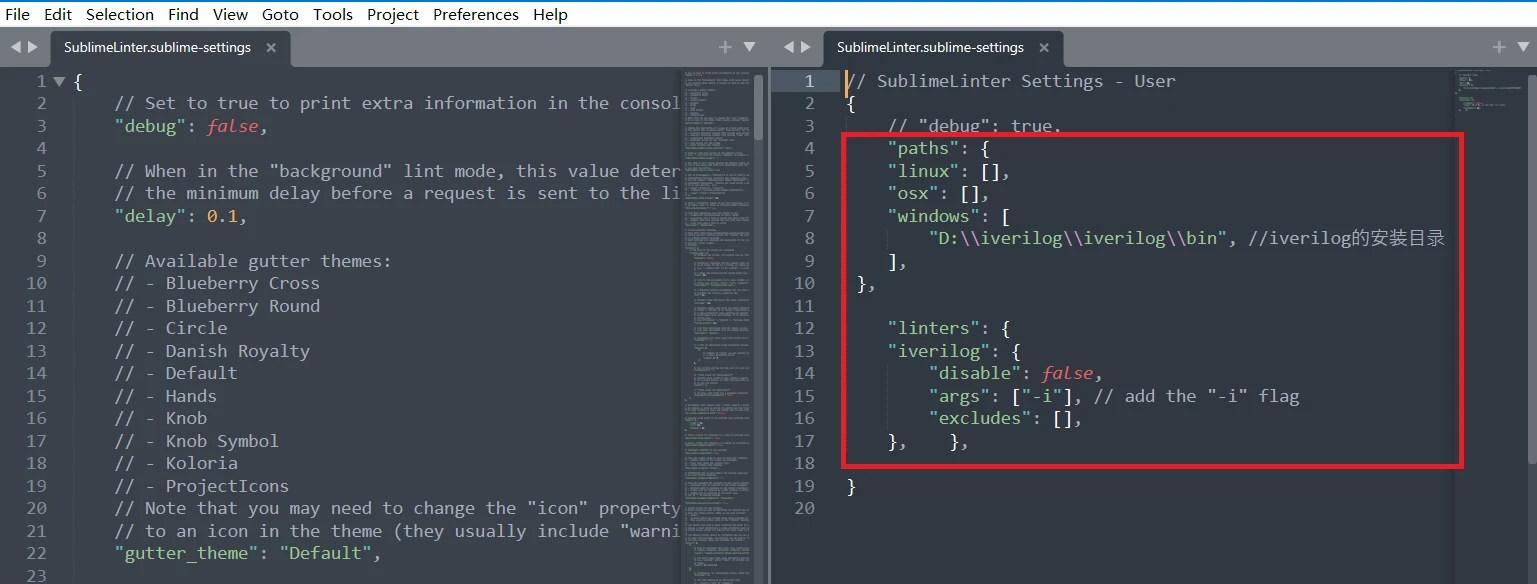Click the forward navigation arrow in left pane

coord(32,46)
